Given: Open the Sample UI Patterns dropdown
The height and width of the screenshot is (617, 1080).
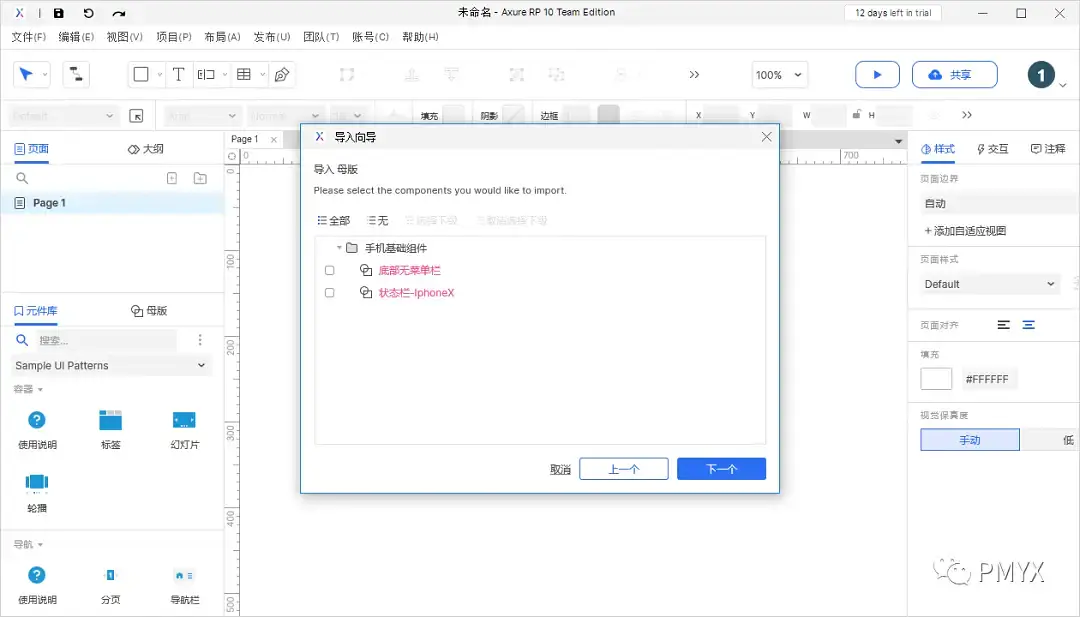Looking at the screenshot, I should tap(110, 365).
